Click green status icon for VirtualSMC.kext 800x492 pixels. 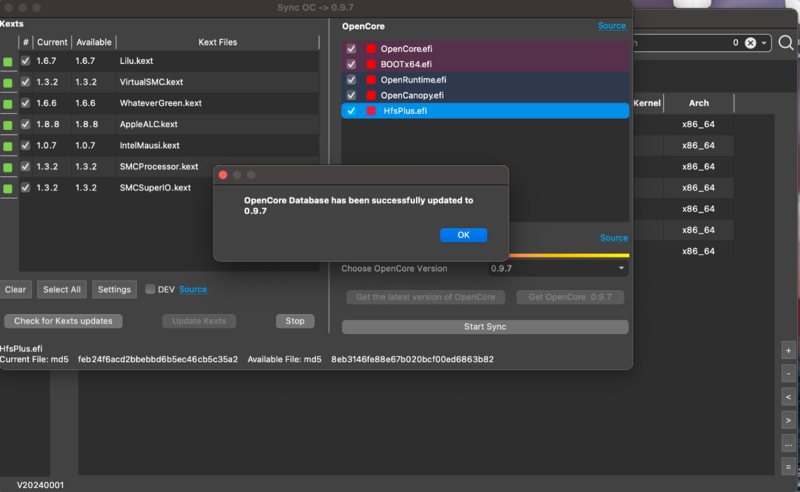coord(8,83)
